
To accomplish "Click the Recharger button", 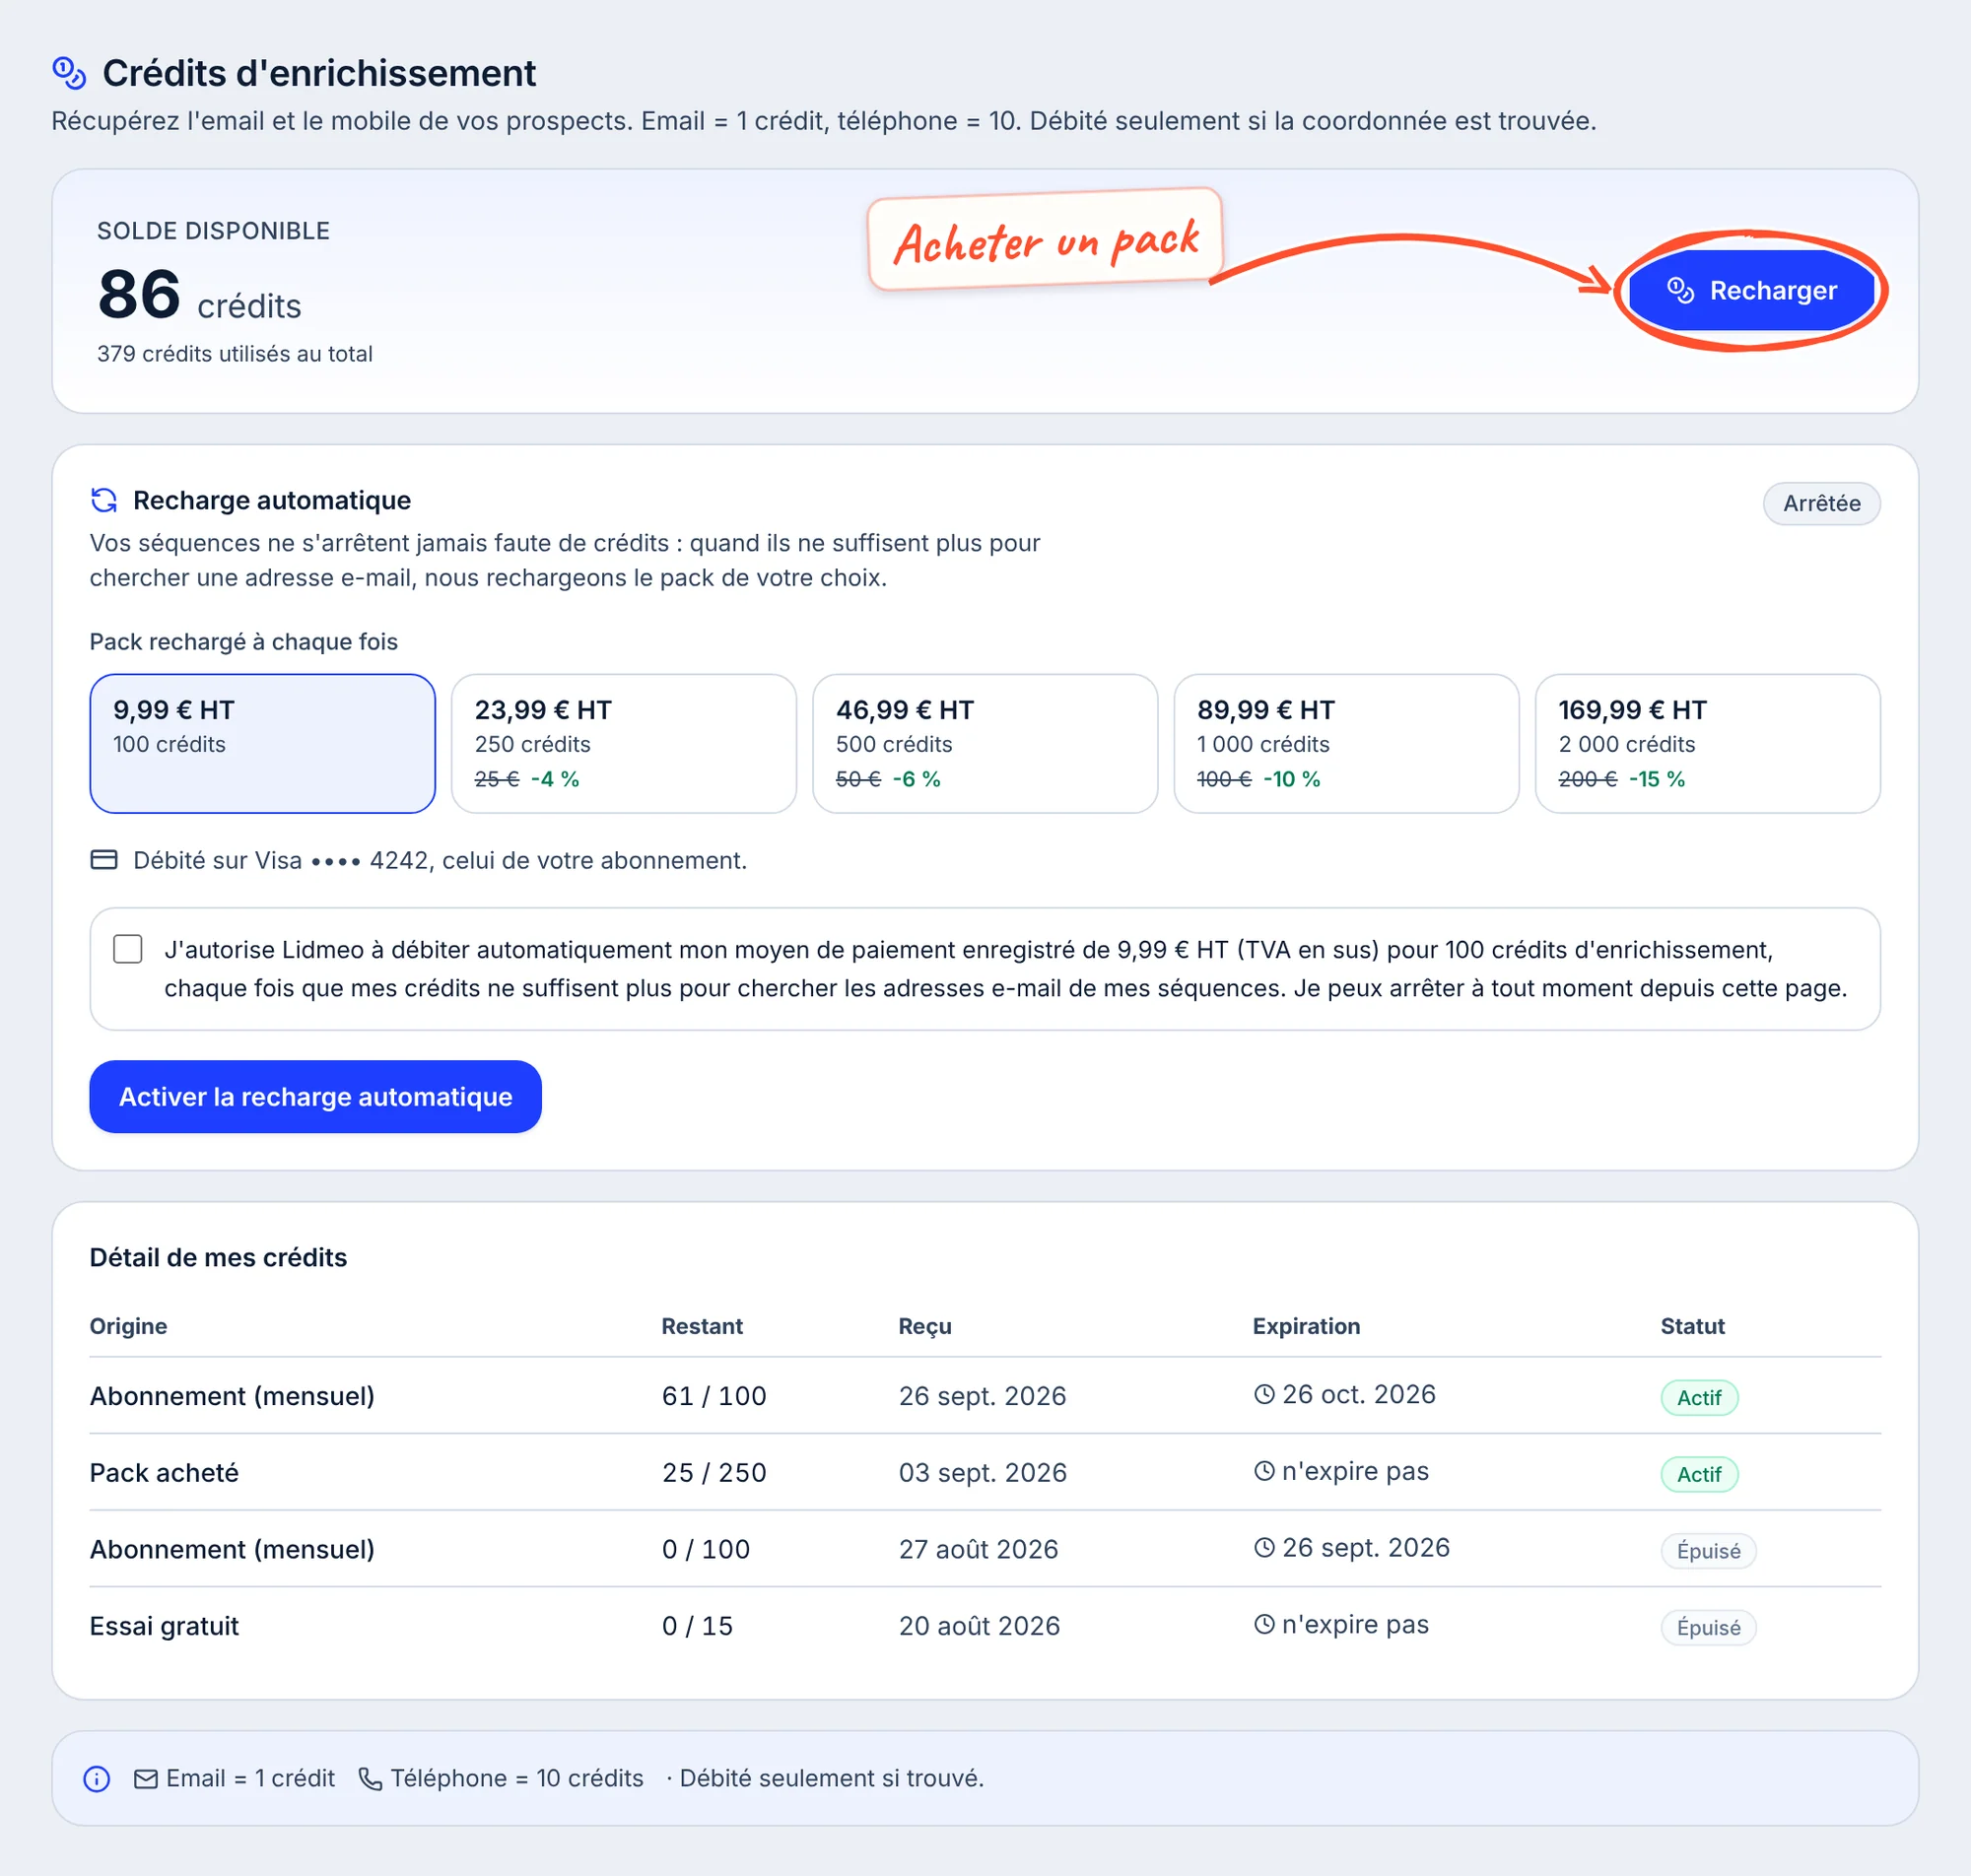I will point(1751,291).
